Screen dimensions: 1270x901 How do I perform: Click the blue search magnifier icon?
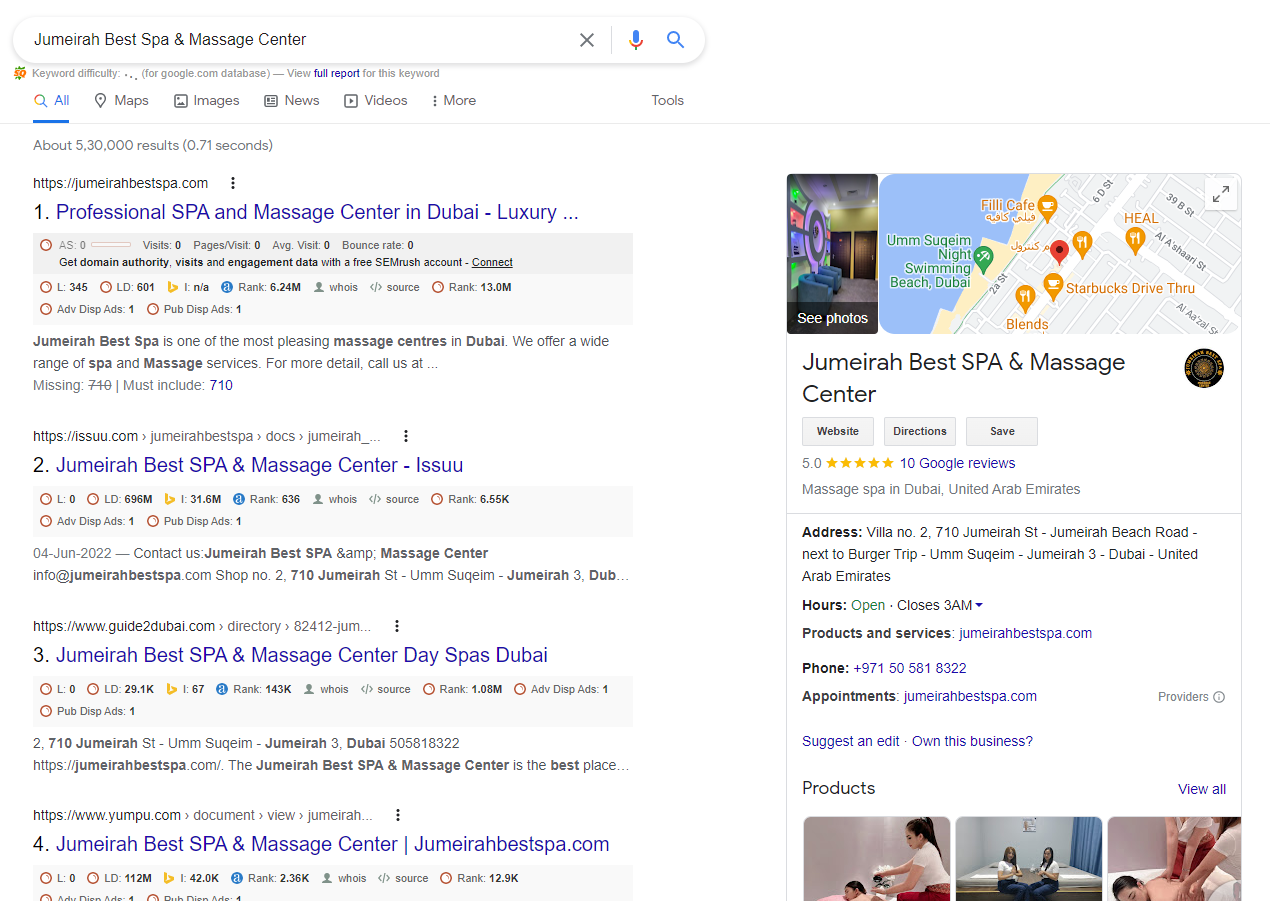click(676, 40)
